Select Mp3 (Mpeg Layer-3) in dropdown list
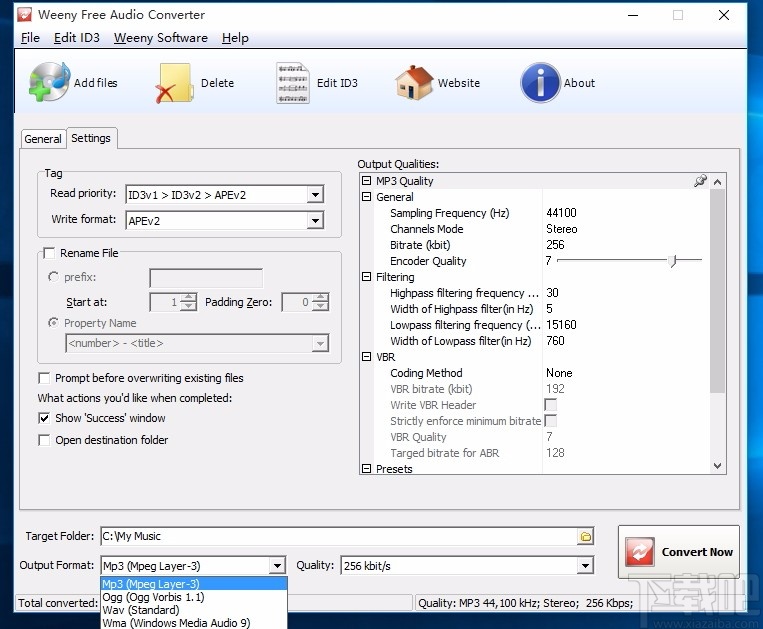The image size is (763, 629). (x=194, y=584)
